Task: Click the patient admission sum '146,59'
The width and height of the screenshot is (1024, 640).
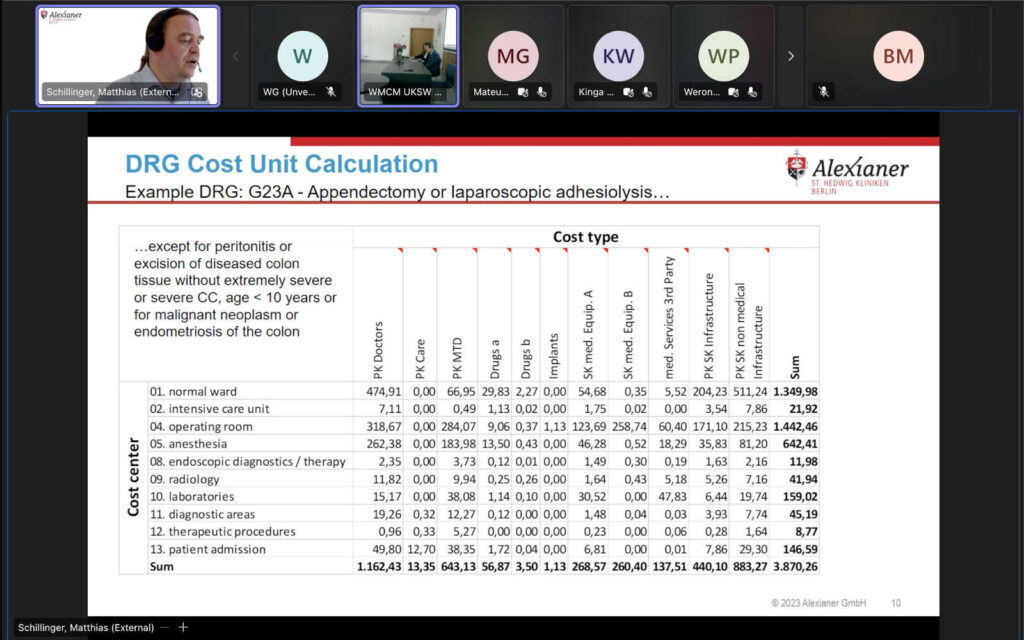Action: [800, 549]
